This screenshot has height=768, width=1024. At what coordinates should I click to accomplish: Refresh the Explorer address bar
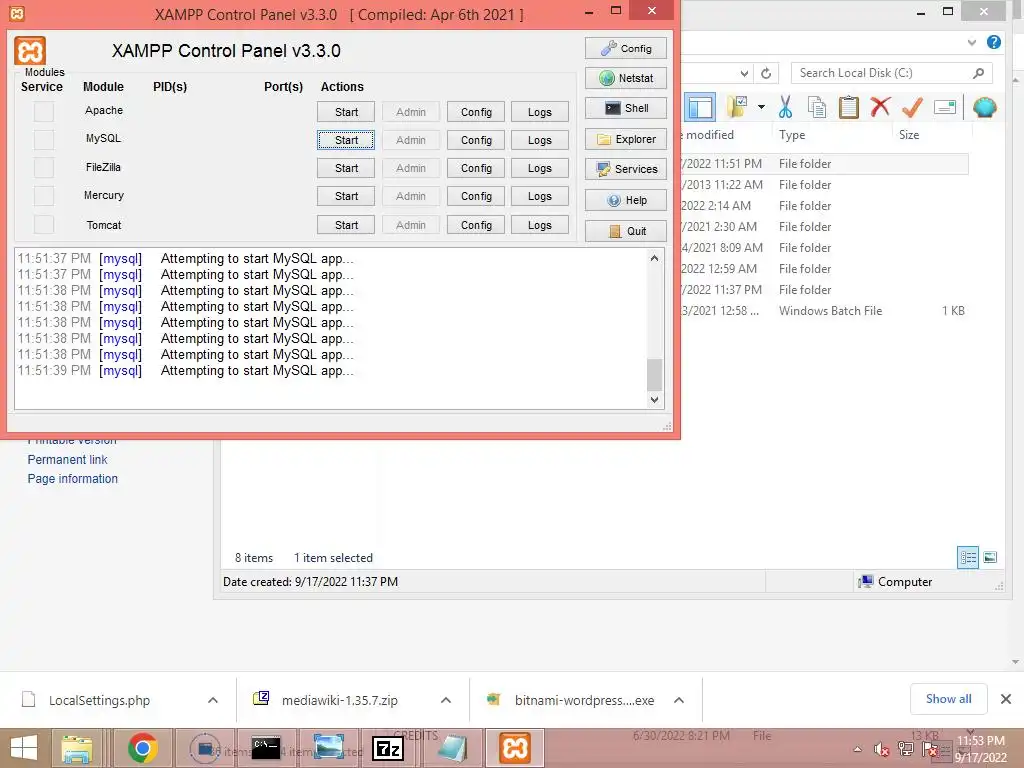click(766, 73)
